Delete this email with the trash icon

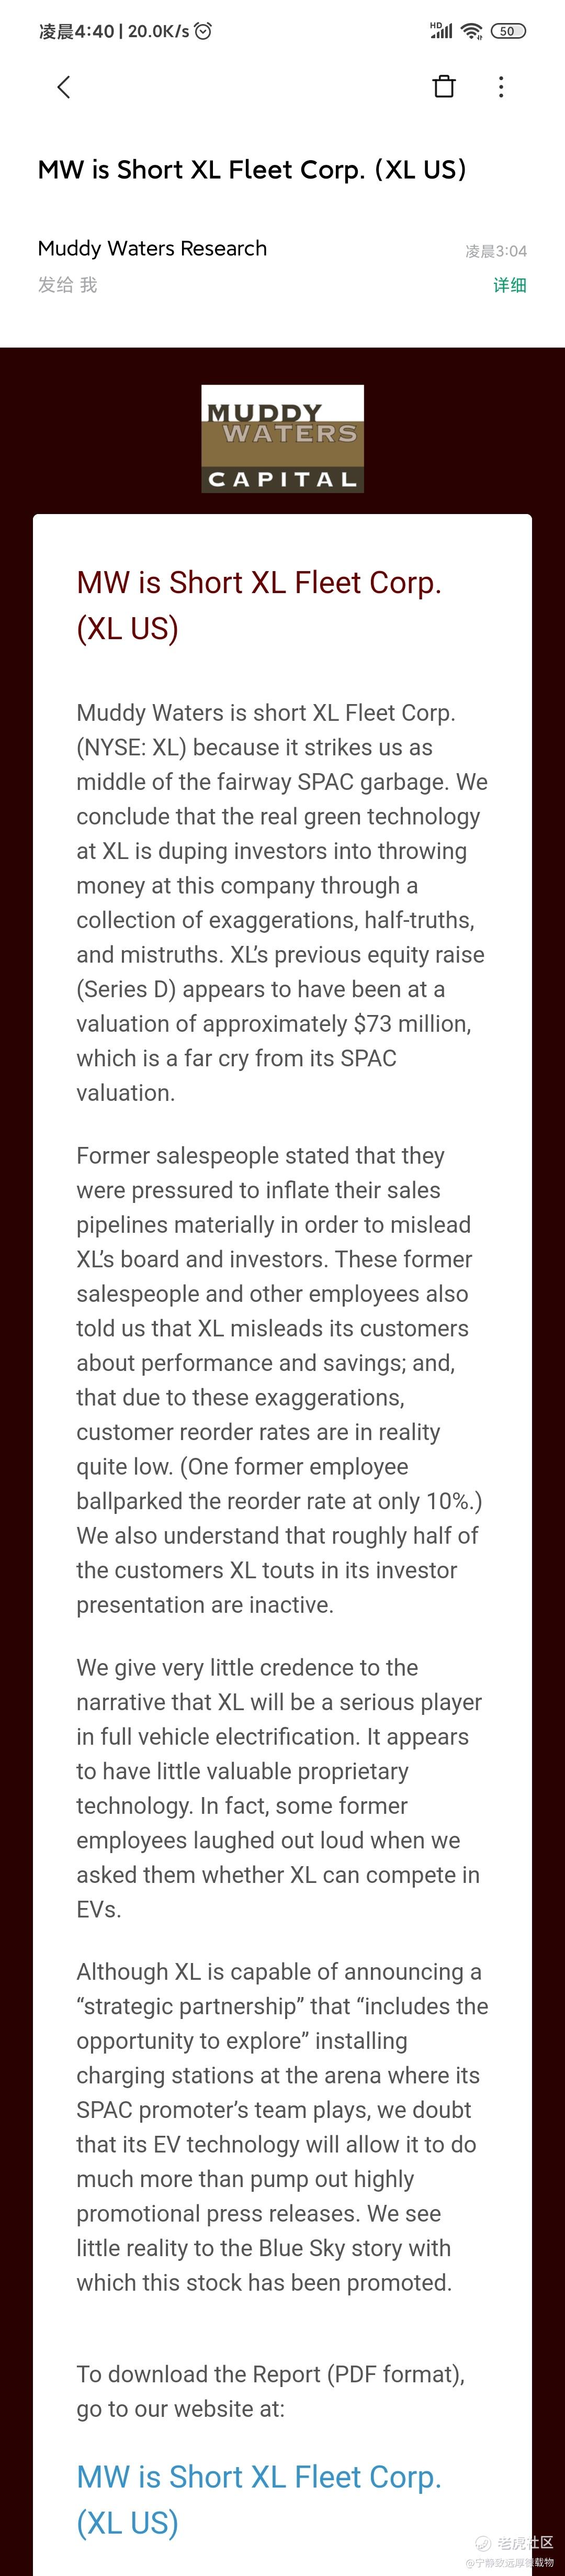444,87
